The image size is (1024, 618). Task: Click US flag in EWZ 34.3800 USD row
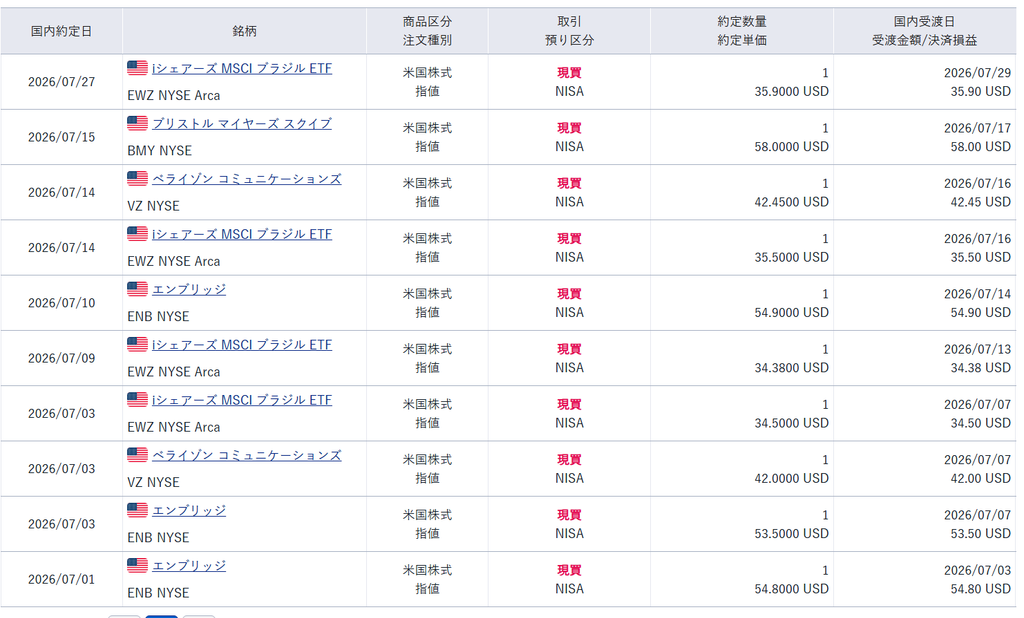(x=137, y=344)
